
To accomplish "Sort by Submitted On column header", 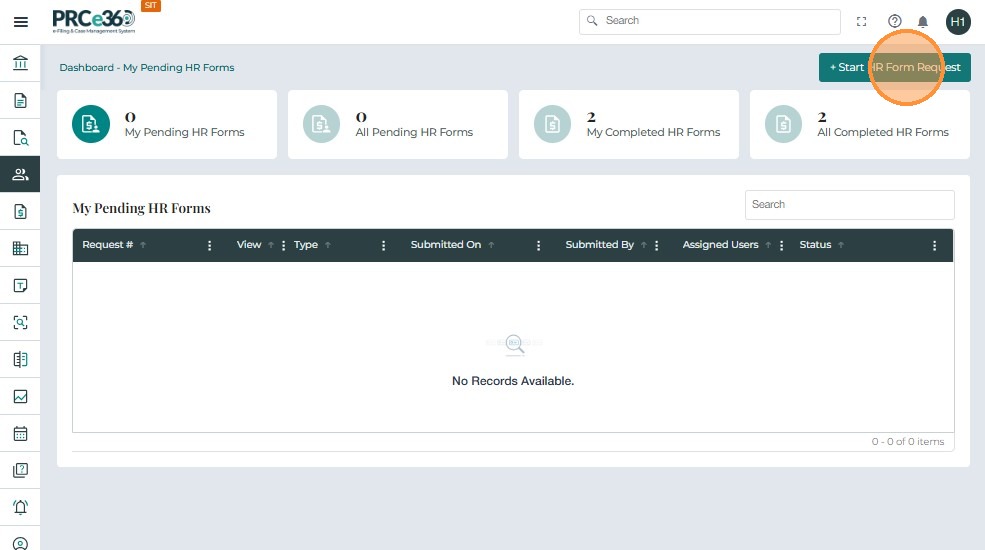I will tap(445, 245).
